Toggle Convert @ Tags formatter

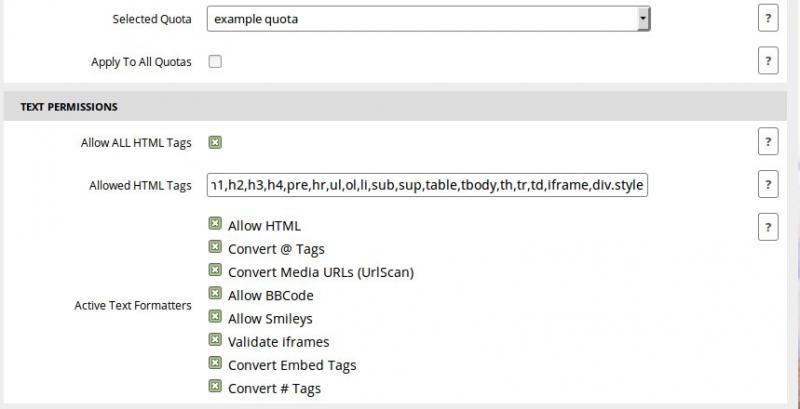(215, 248)
